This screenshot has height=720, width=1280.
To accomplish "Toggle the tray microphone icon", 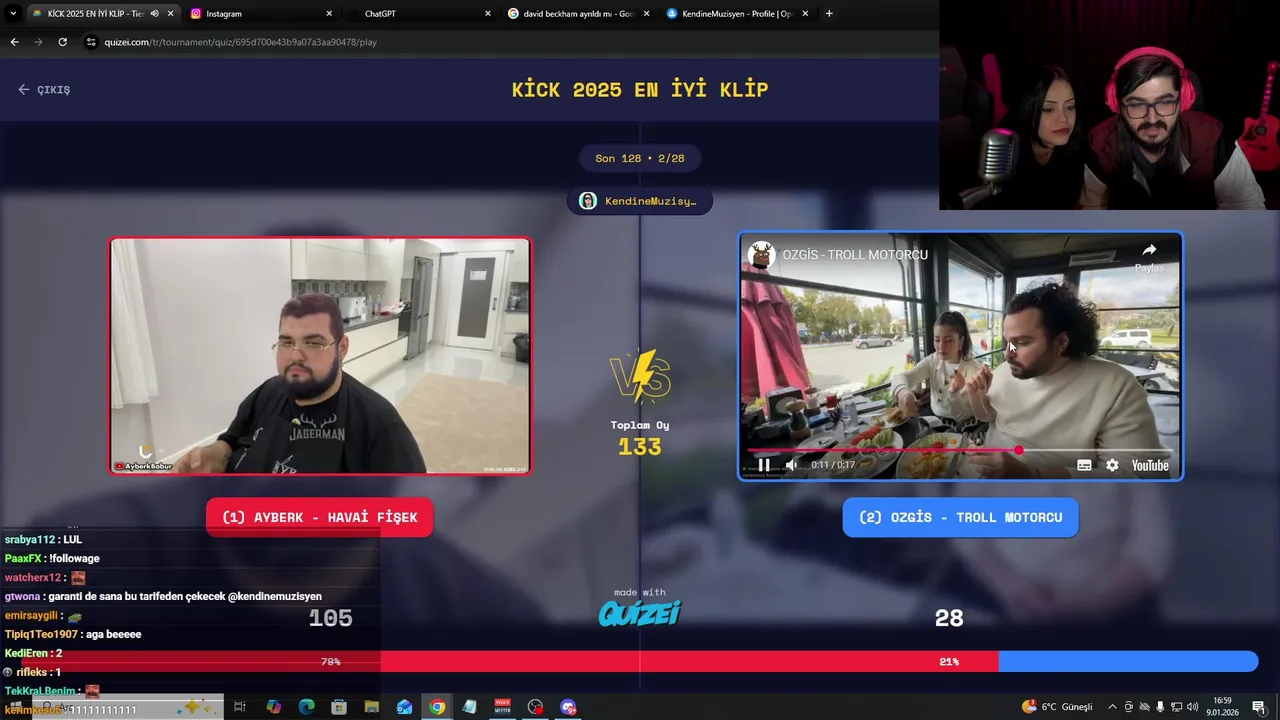I will click(x=1160, y=707).
